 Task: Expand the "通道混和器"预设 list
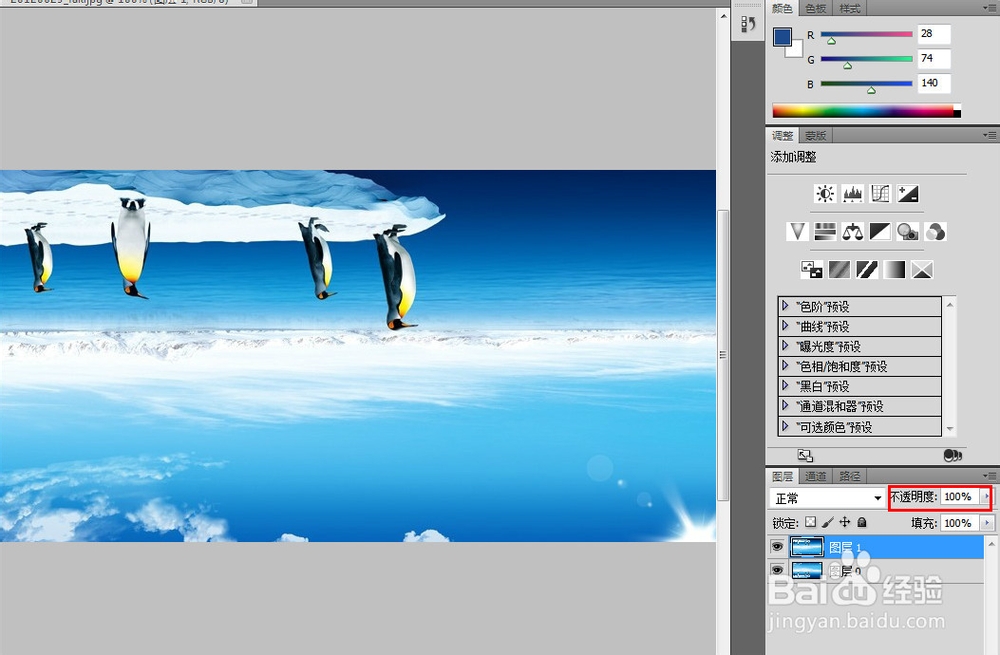click(x=786, y=406)
